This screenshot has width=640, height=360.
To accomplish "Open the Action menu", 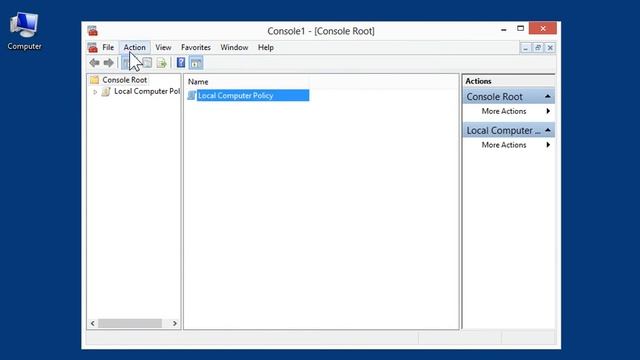I will 135,47.
